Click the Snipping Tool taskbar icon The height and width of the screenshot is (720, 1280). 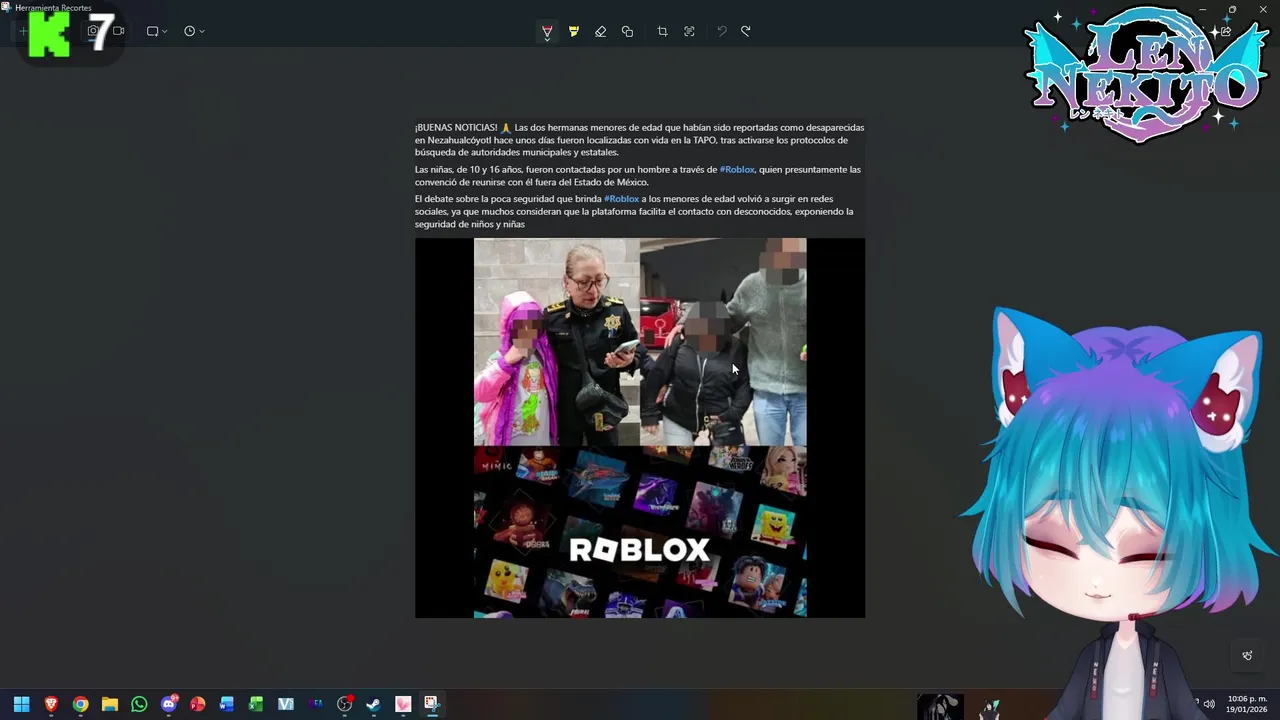click(432, 704)
